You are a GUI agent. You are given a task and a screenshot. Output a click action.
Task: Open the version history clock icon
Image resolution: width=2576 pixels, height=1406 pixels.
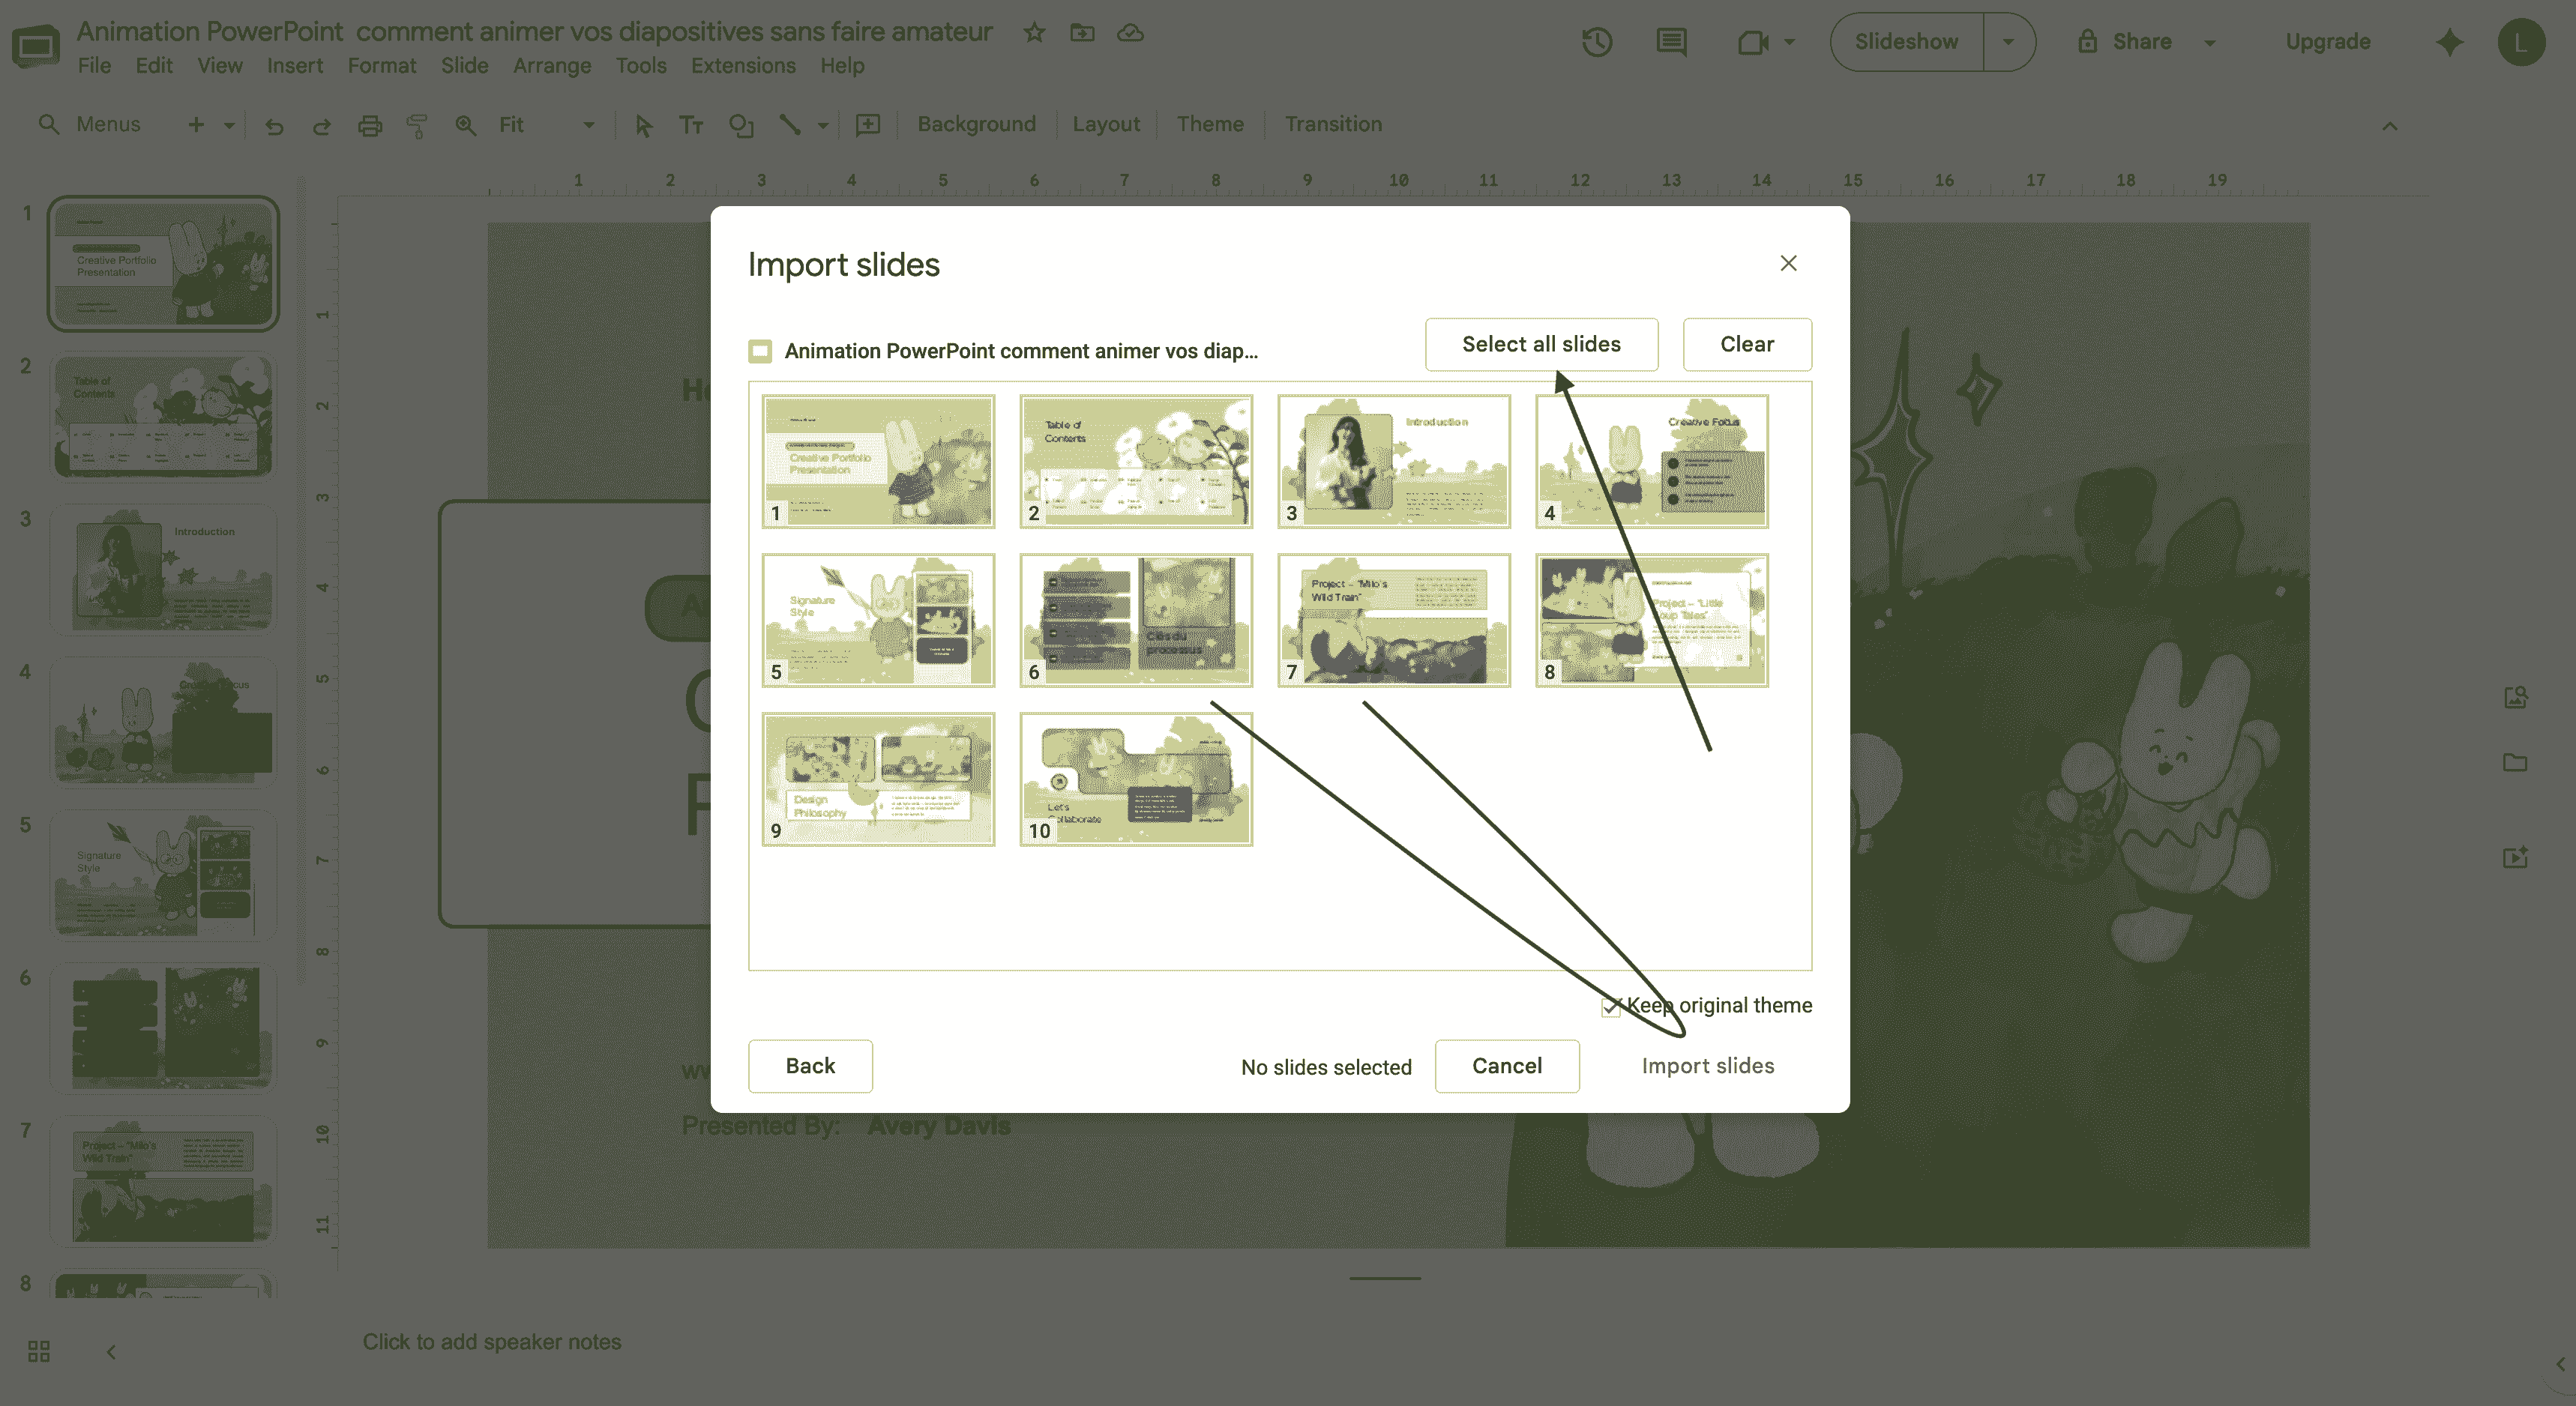pos(1597,42)
